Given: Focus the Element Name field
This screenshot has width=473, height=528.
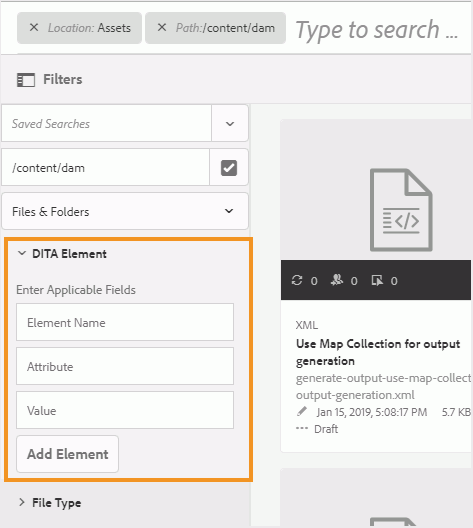Looking at the screenshot, I should pyautogui.click(x=125, y=322).
